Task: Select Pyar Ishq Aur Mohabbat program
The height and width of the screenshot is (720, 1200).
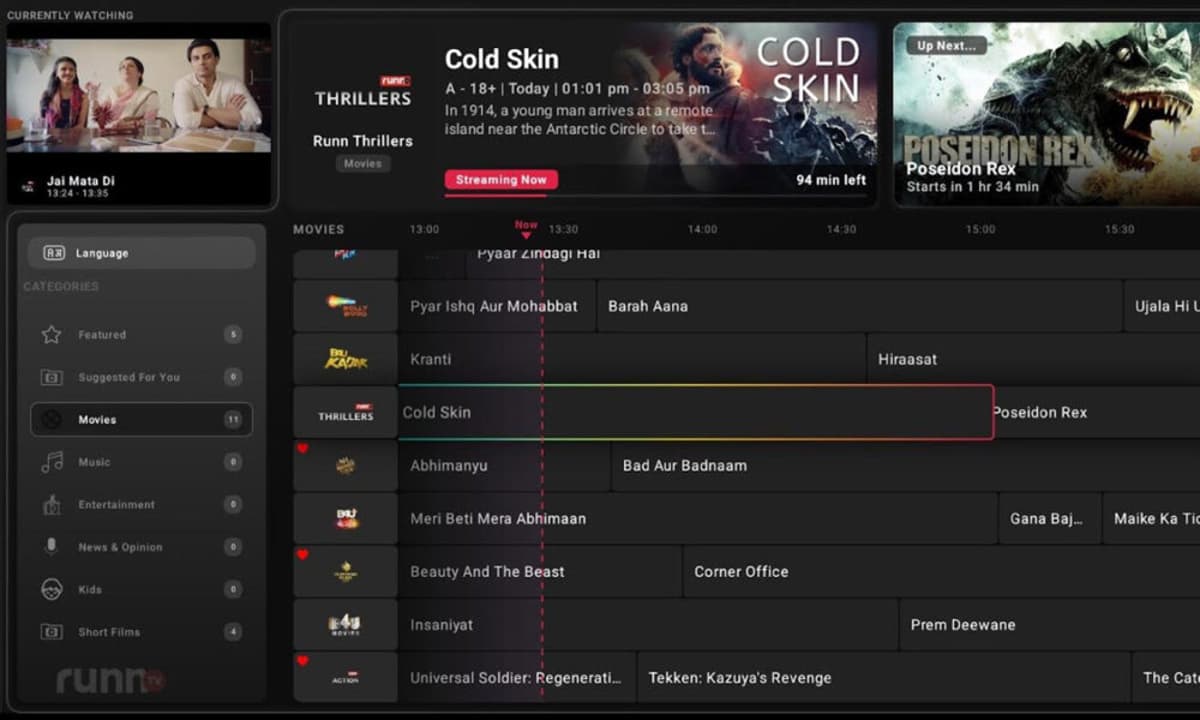Action: [497, 306]
